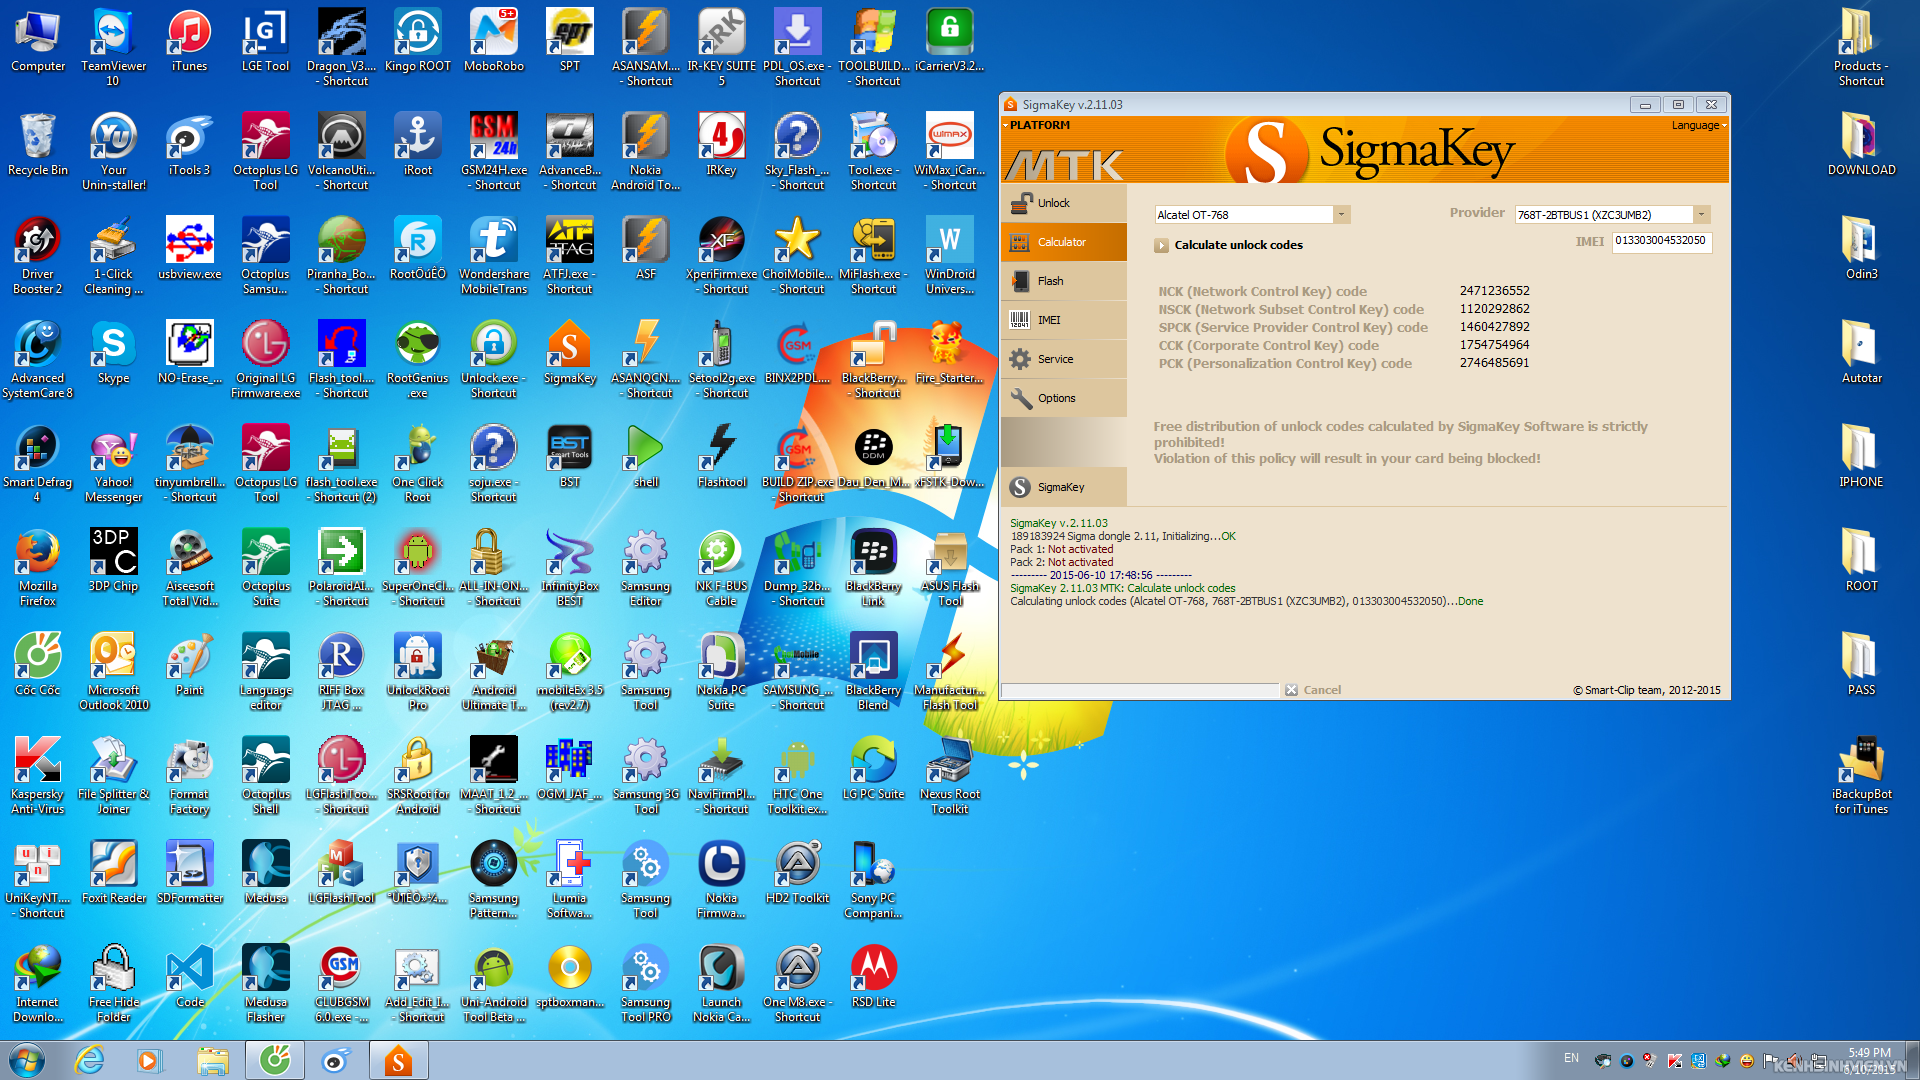Select the Nexus Root Toolkit icon
Viewport: 1920px width, 1080px height.
(x=949, y=775)
